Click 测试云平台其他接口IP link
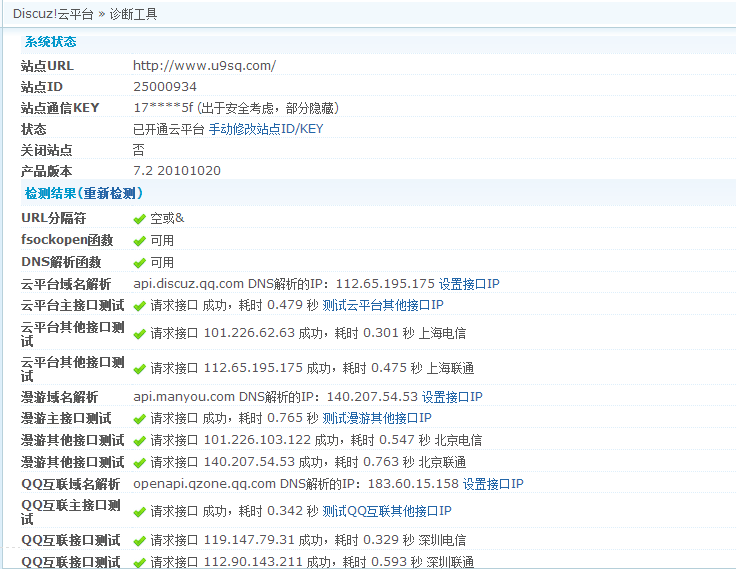 click(x=383, y=305)
